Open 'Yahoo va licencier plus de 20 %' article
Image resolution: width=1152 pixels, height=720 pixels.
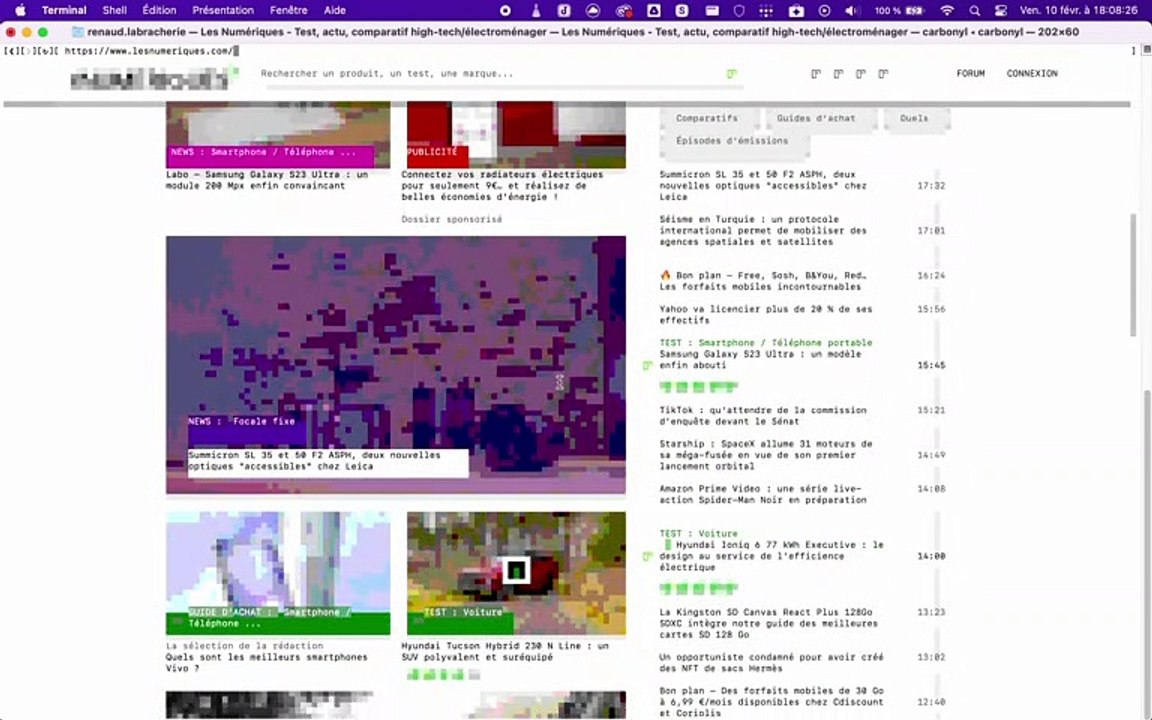click(766, 314)
